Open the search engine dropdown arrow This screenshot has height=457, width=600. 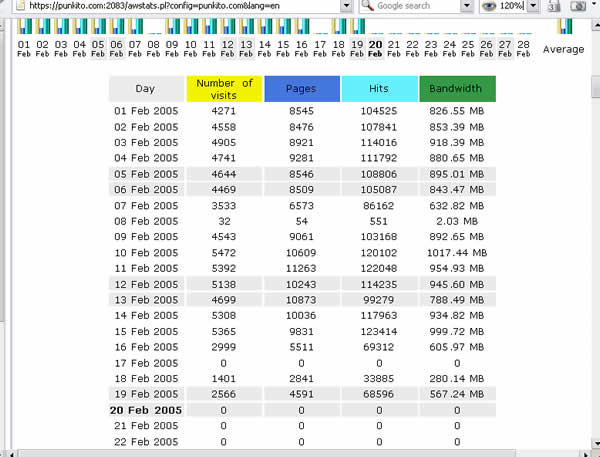(x=466, y=6)
